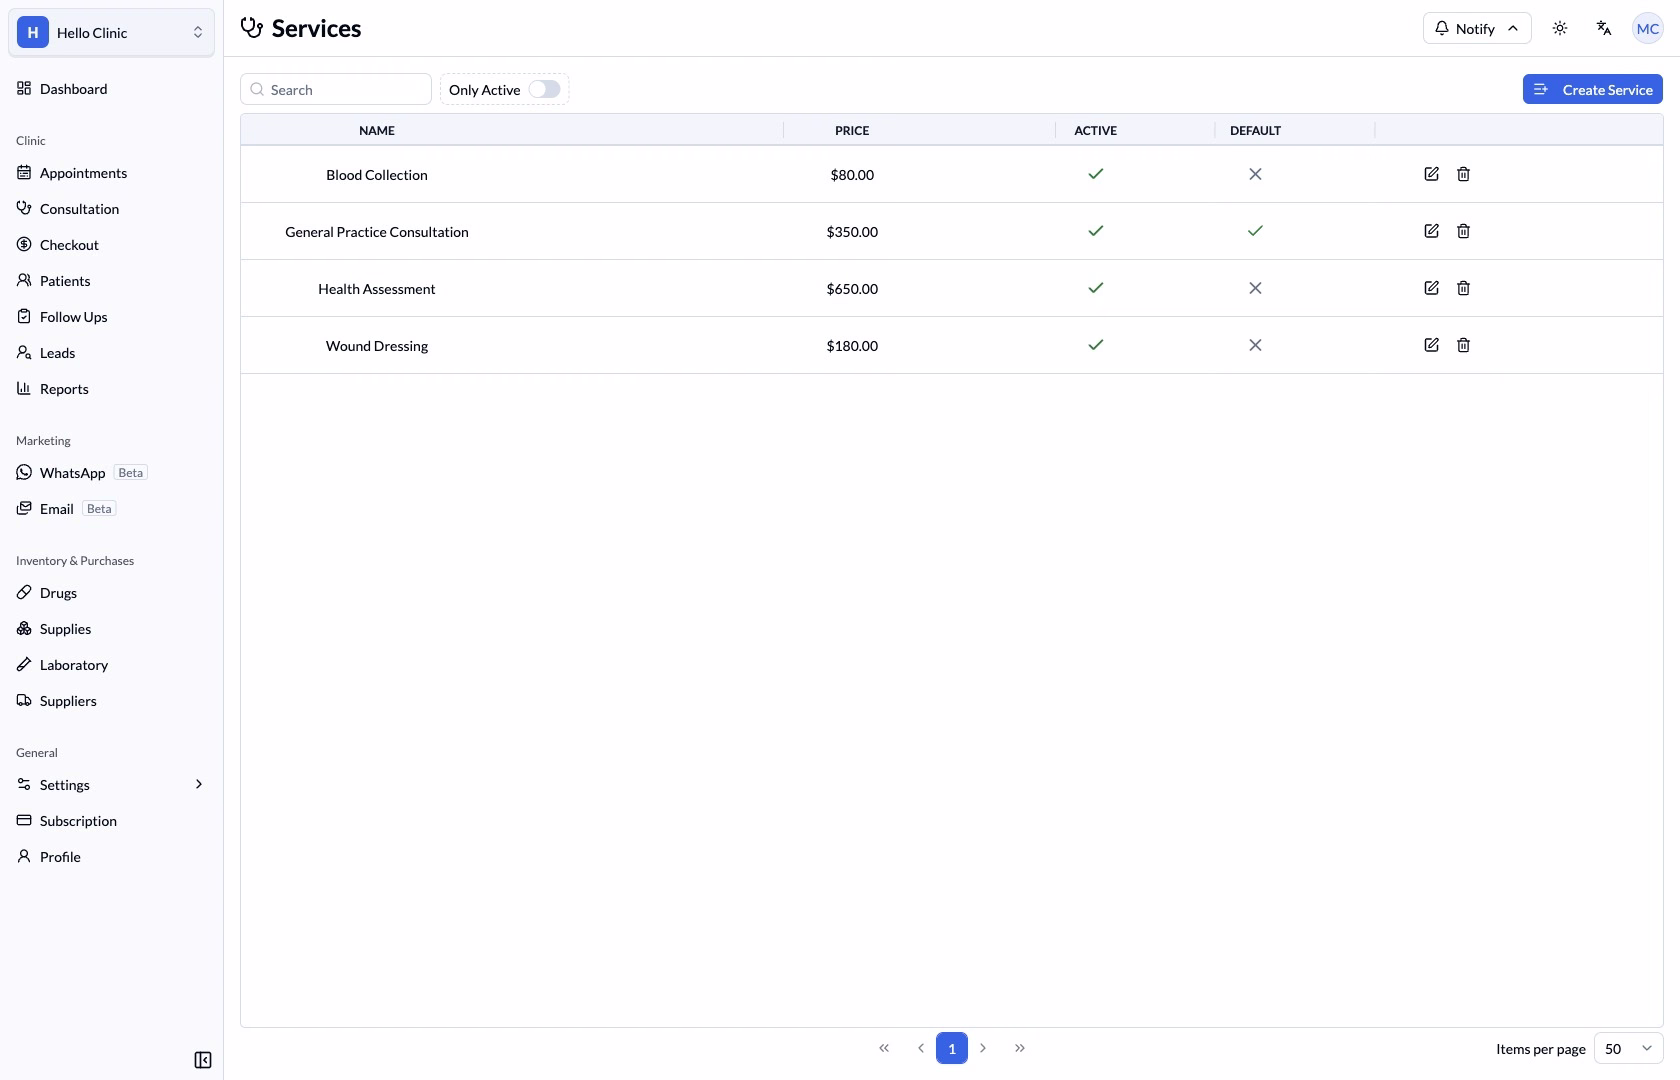Click the $180.00 price cell
The width and height of the screenshot is (1680, 1080).
click(852, 346)
